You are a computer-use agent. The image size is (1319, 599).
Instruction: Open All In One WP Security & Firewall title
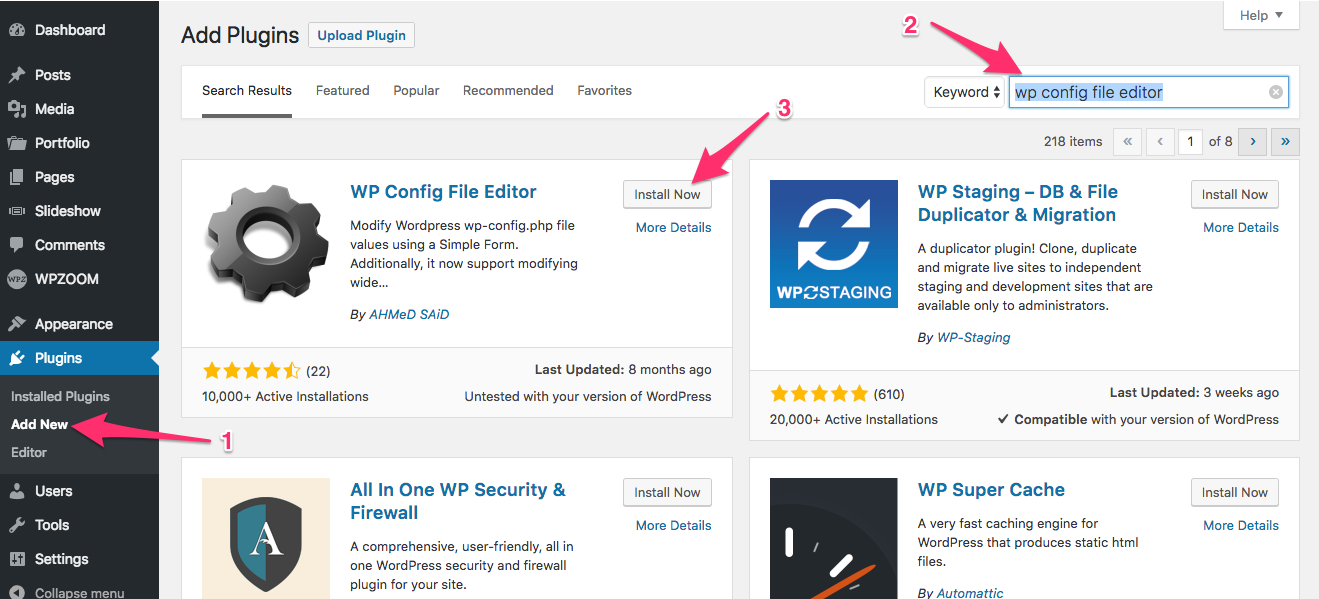[458, 501]
